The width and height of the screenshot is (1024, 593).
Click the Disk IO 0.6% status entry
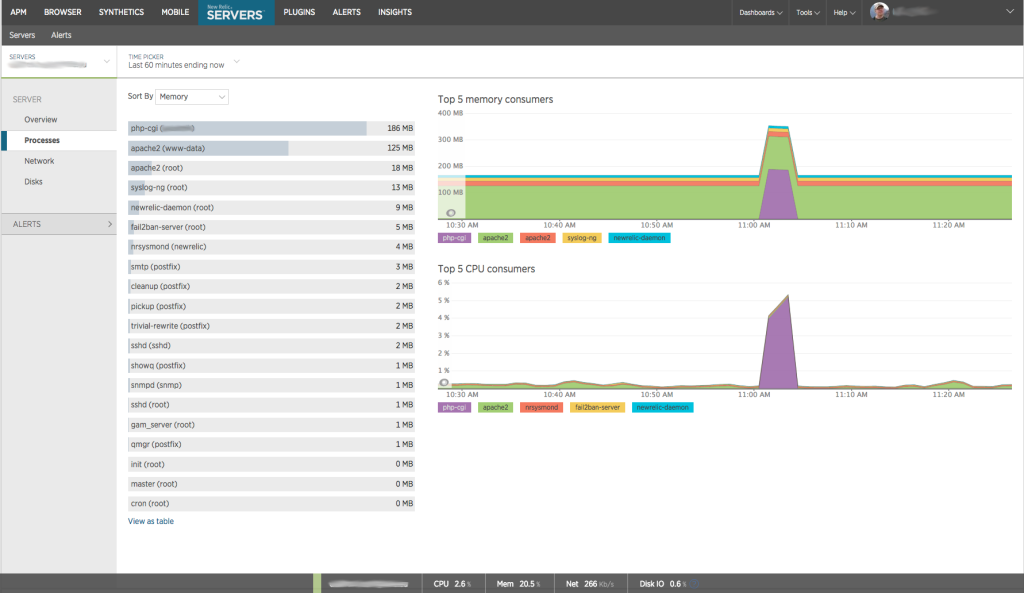coord(663,584)
